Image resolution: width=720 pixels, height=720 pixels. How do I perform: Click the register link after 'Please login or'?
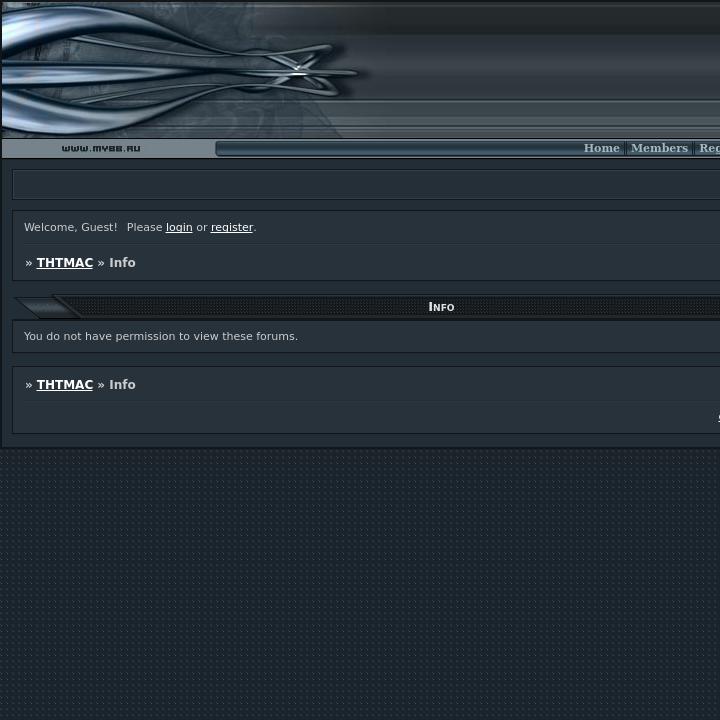(x=231, y=228)
